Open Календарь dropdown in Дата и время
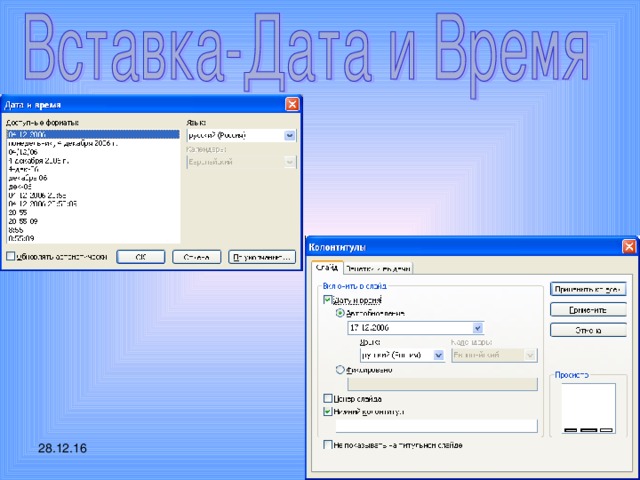 pyautogui.click(x=289, y=162)
